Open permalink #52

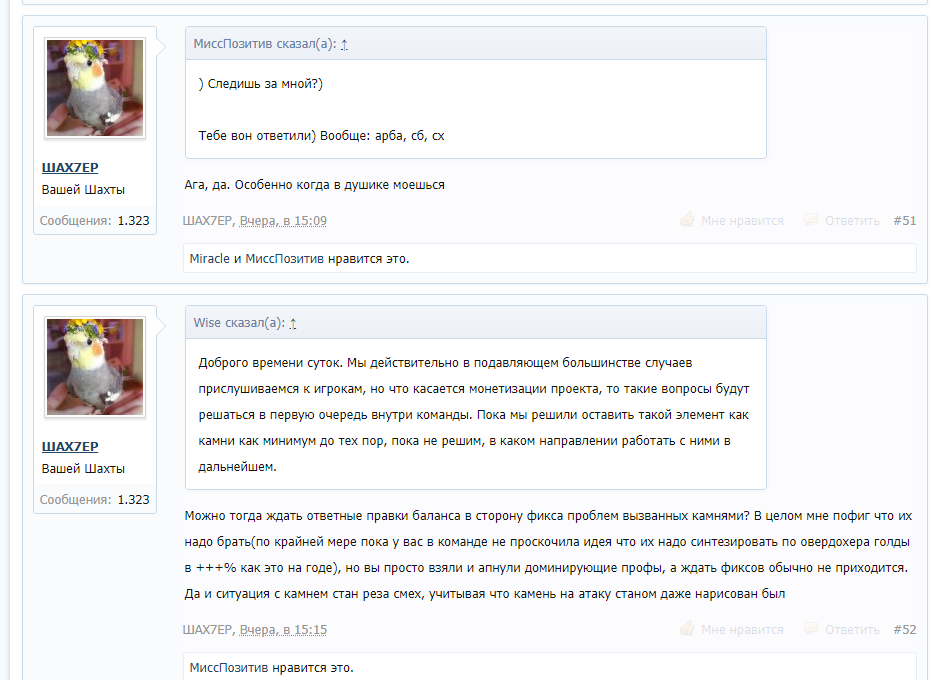pos(904,630)
